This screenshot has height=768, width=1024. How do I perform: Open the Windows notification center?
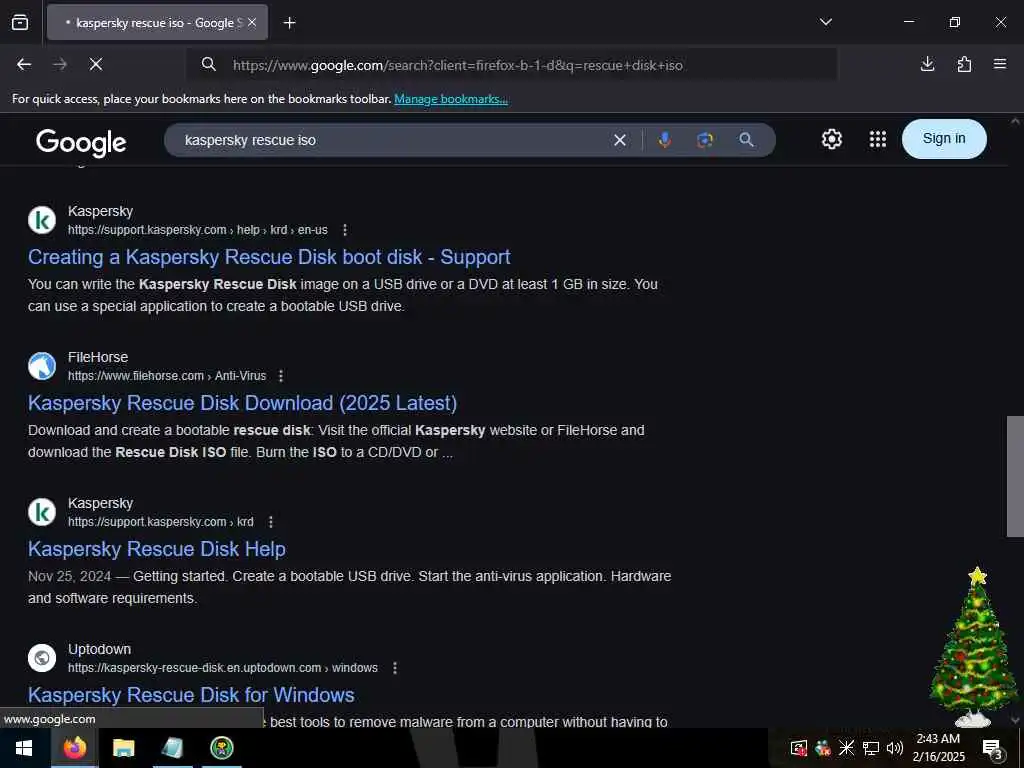[993, 748]
